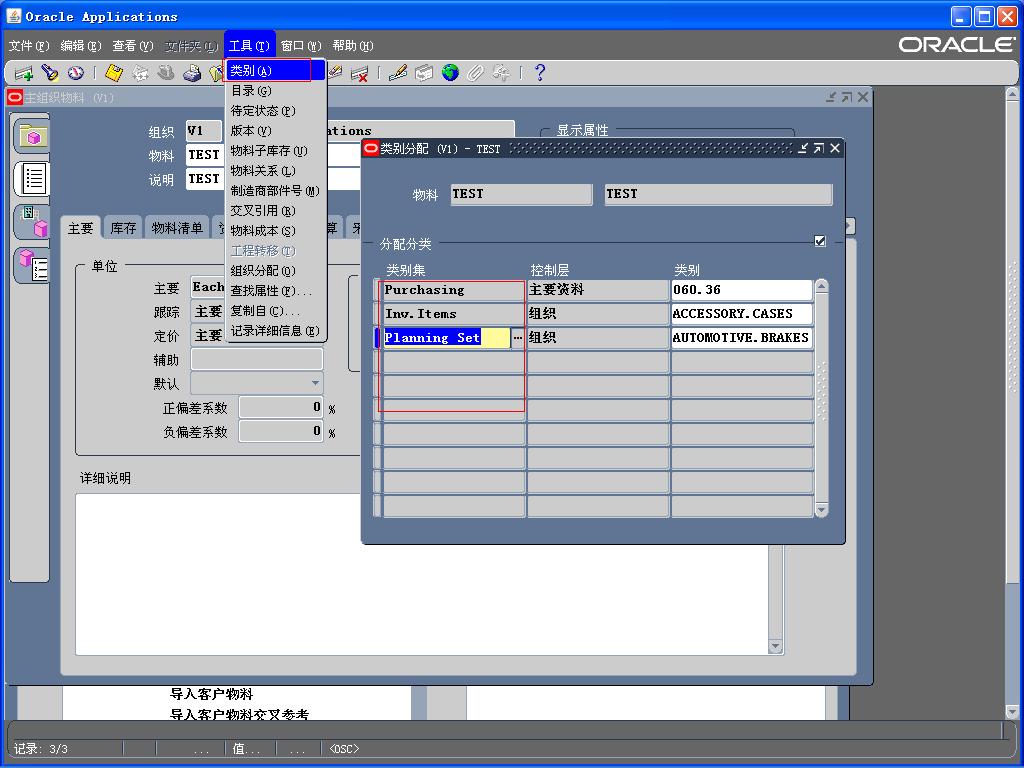Screen dimensions: 1024x768
Task: Click the Edit field pencil icon
Action: (x=398, y=73)
